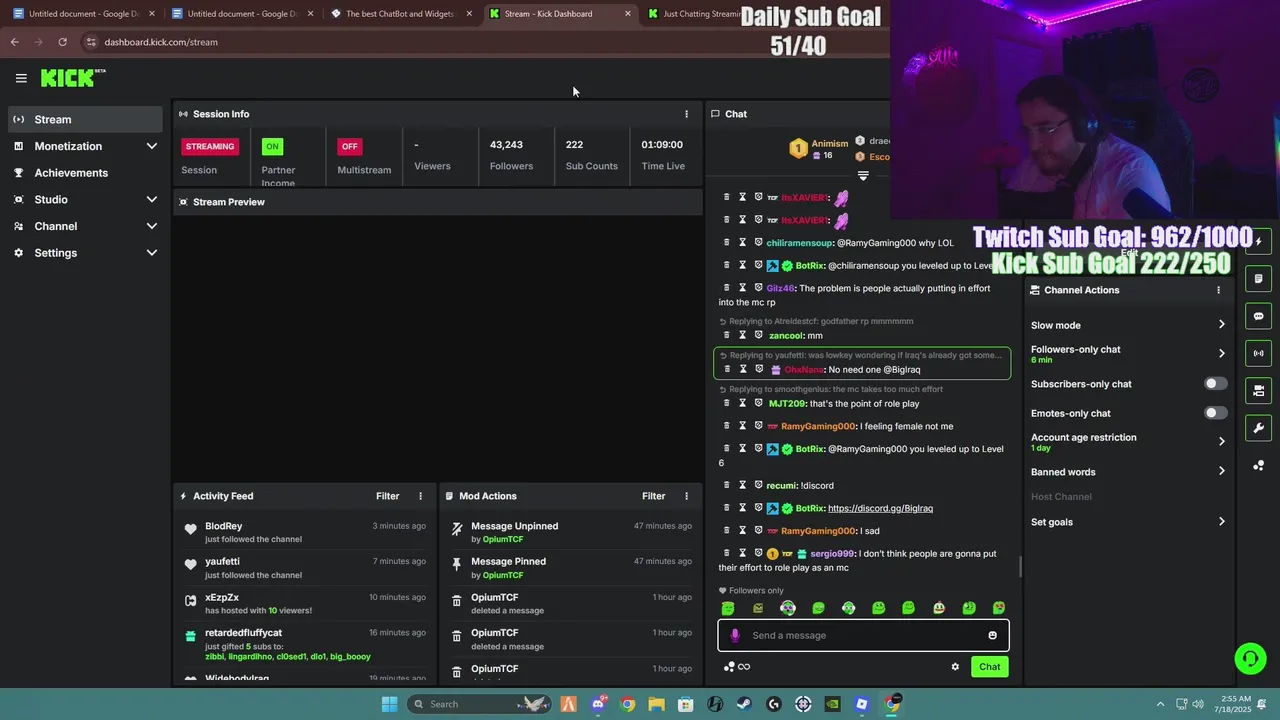Open Banned words arrow
Viewport: 1280px width, 720px height.
tap(1221, 472)
